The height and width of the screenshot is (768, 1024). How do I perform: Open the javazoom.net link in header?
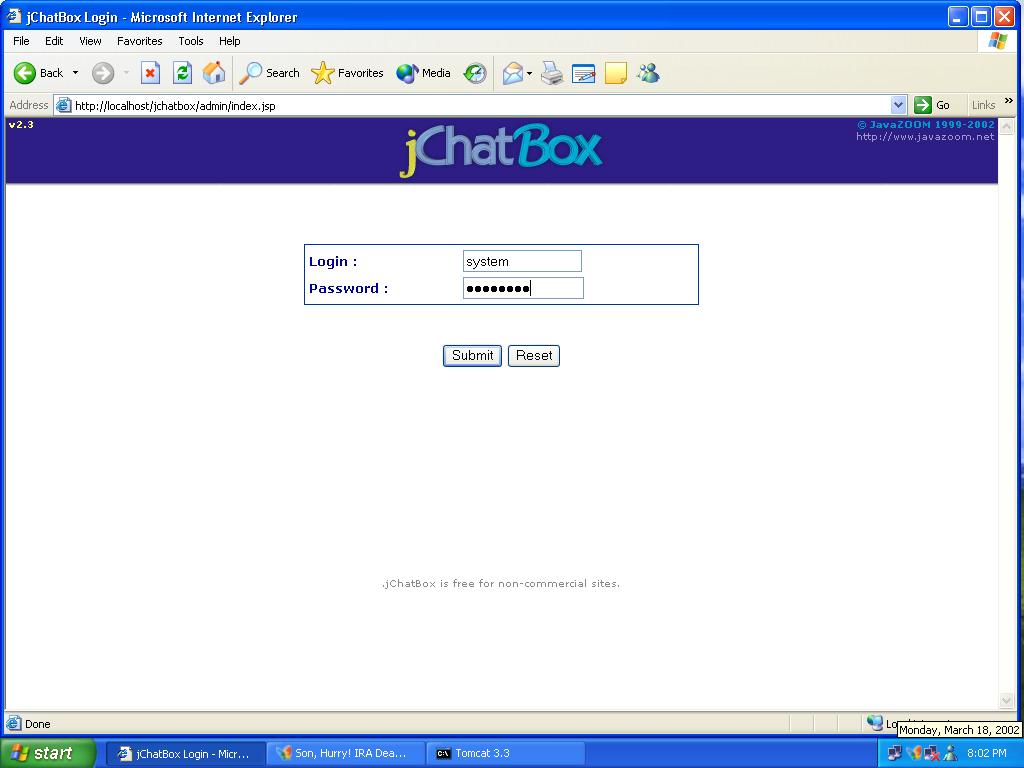(x=925, y=136)
